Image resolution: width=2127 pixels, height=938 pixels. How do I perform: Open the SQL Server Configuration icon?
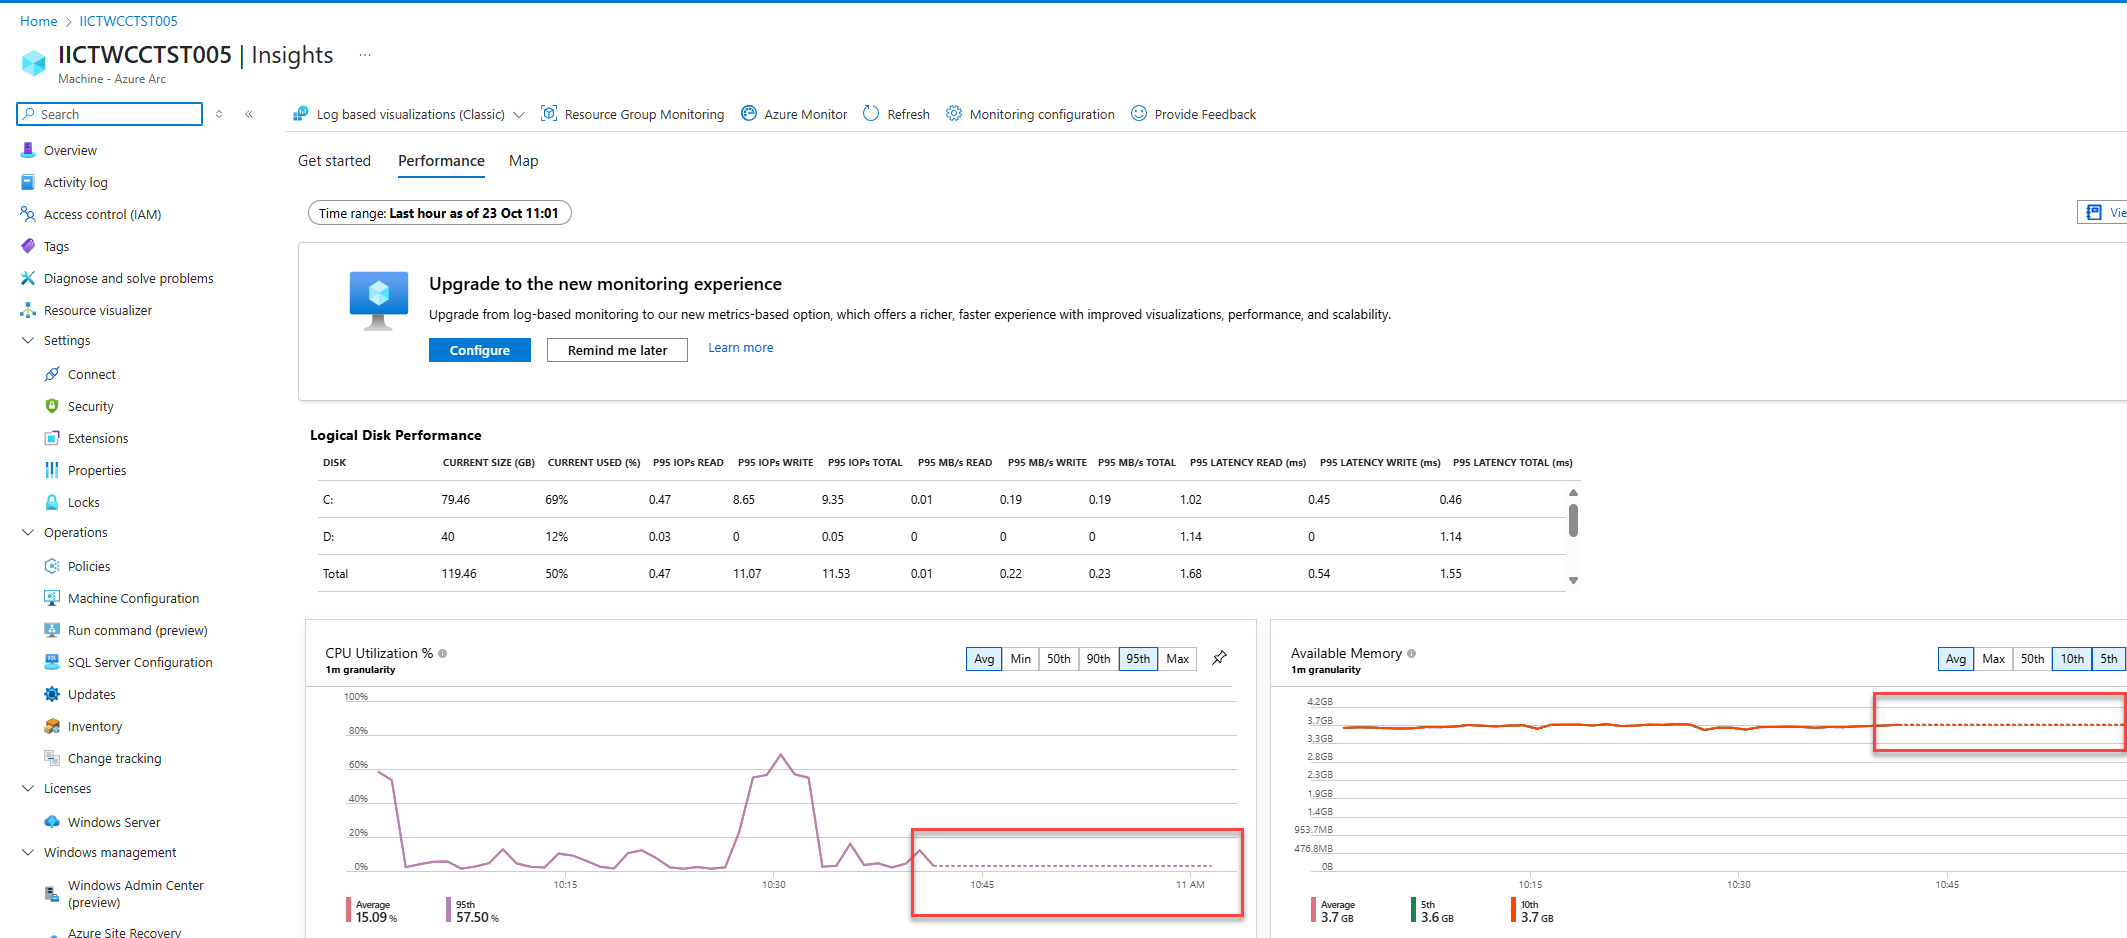click(x=52, y=662)
